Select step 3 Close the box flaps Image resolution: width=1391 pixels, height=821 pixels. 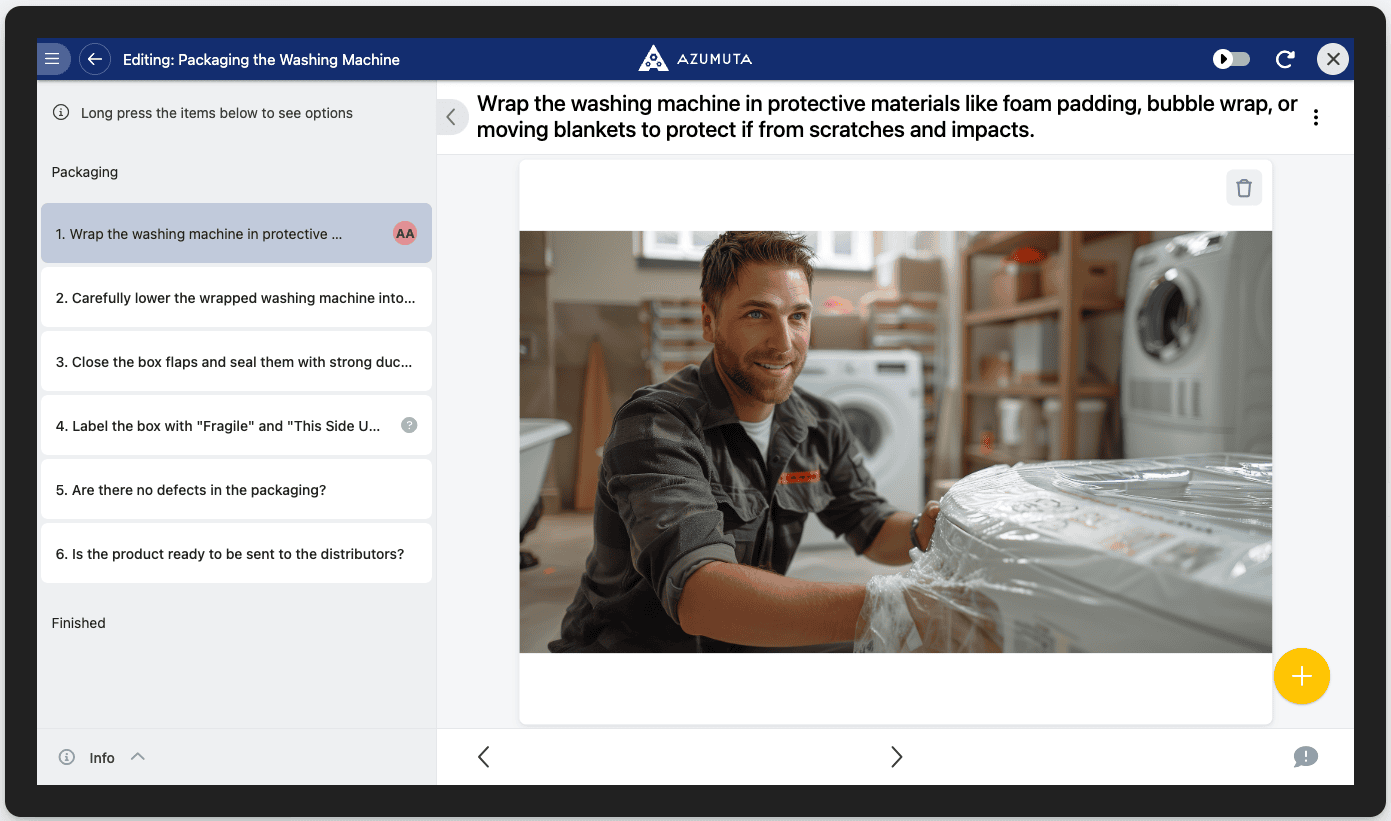pyautogui.click(x=236, y=362)
